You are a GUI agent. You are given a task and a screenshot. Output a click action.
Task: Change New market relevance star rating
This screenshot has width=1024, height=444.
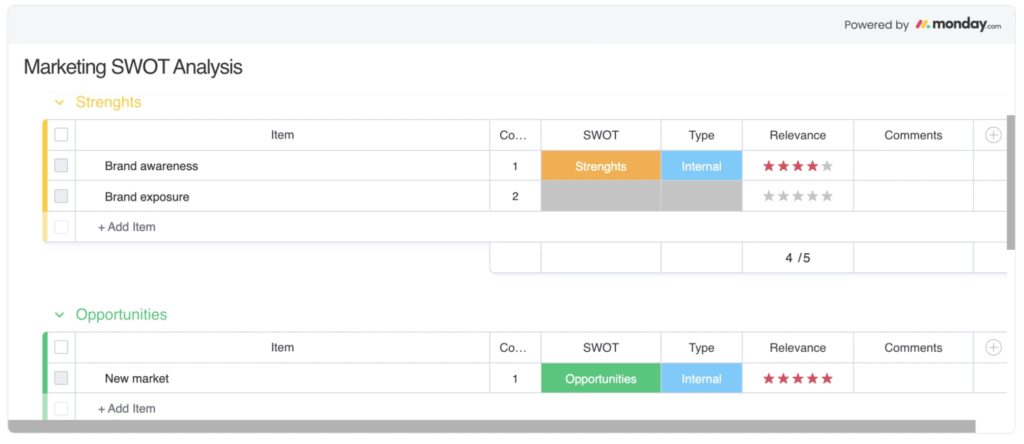pos(797,379)
